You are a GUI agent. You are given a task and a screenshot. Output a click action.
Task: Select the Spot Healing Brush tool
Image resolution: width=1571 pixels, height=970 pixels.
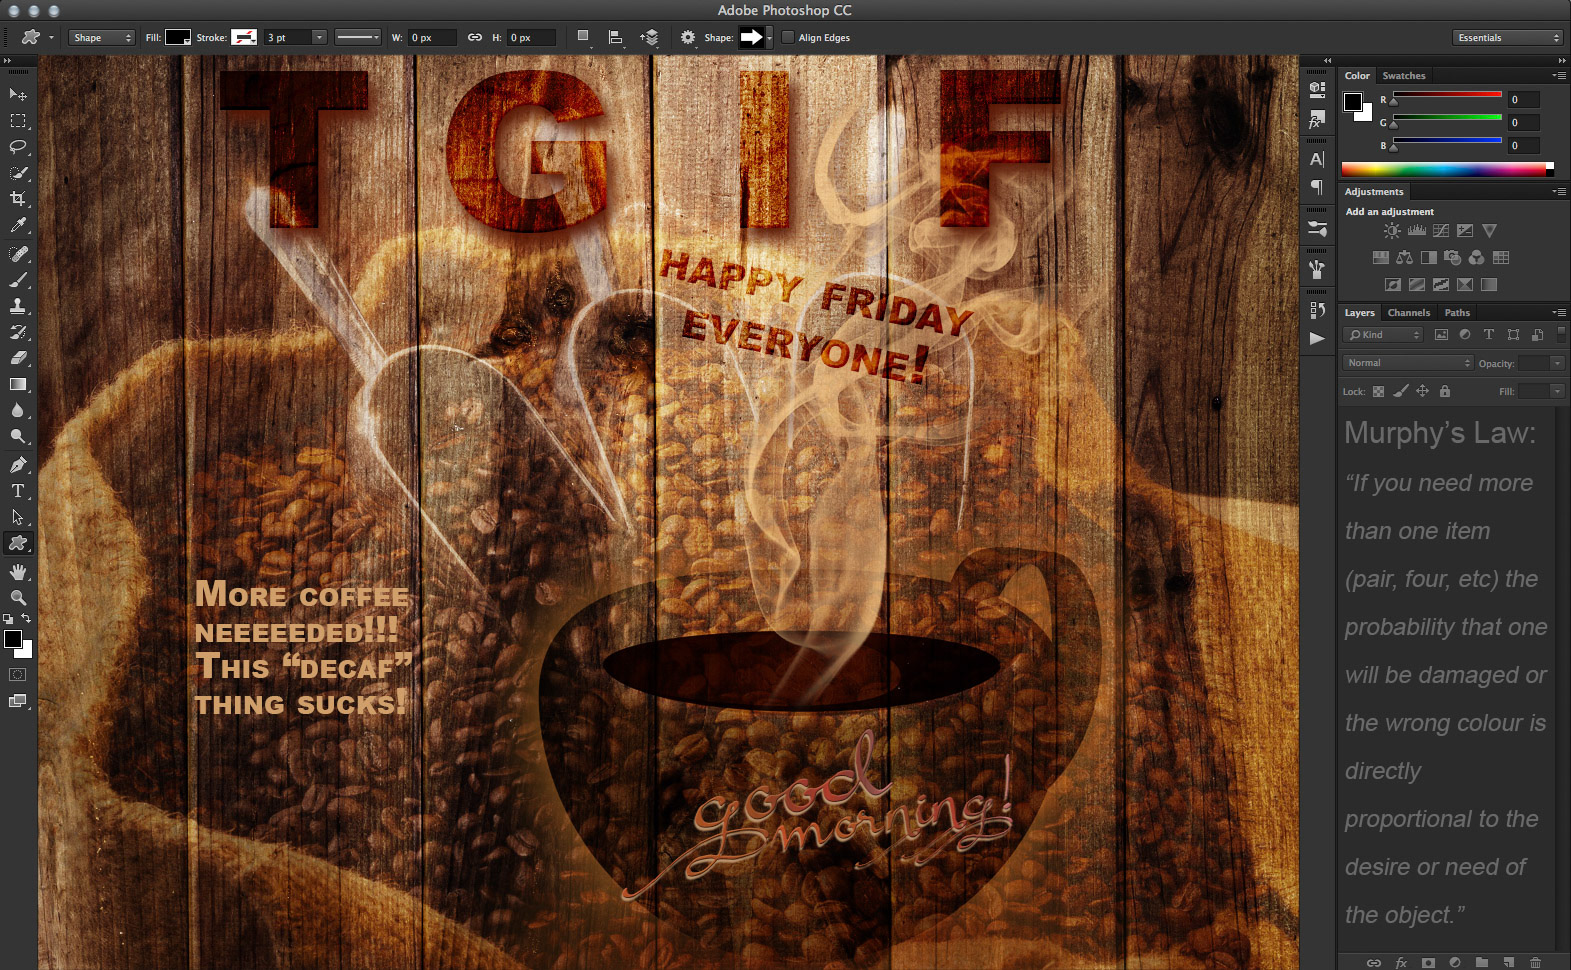click(x=18, y=254)
